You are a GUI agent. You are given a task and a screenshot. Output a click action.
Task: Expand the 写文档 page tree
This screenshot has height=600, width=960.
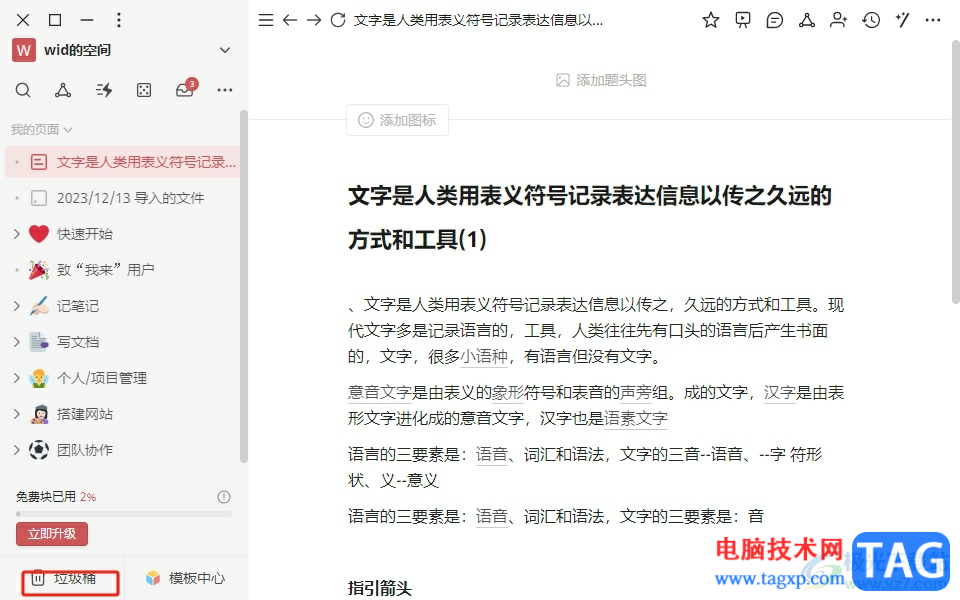pos(17,342)
